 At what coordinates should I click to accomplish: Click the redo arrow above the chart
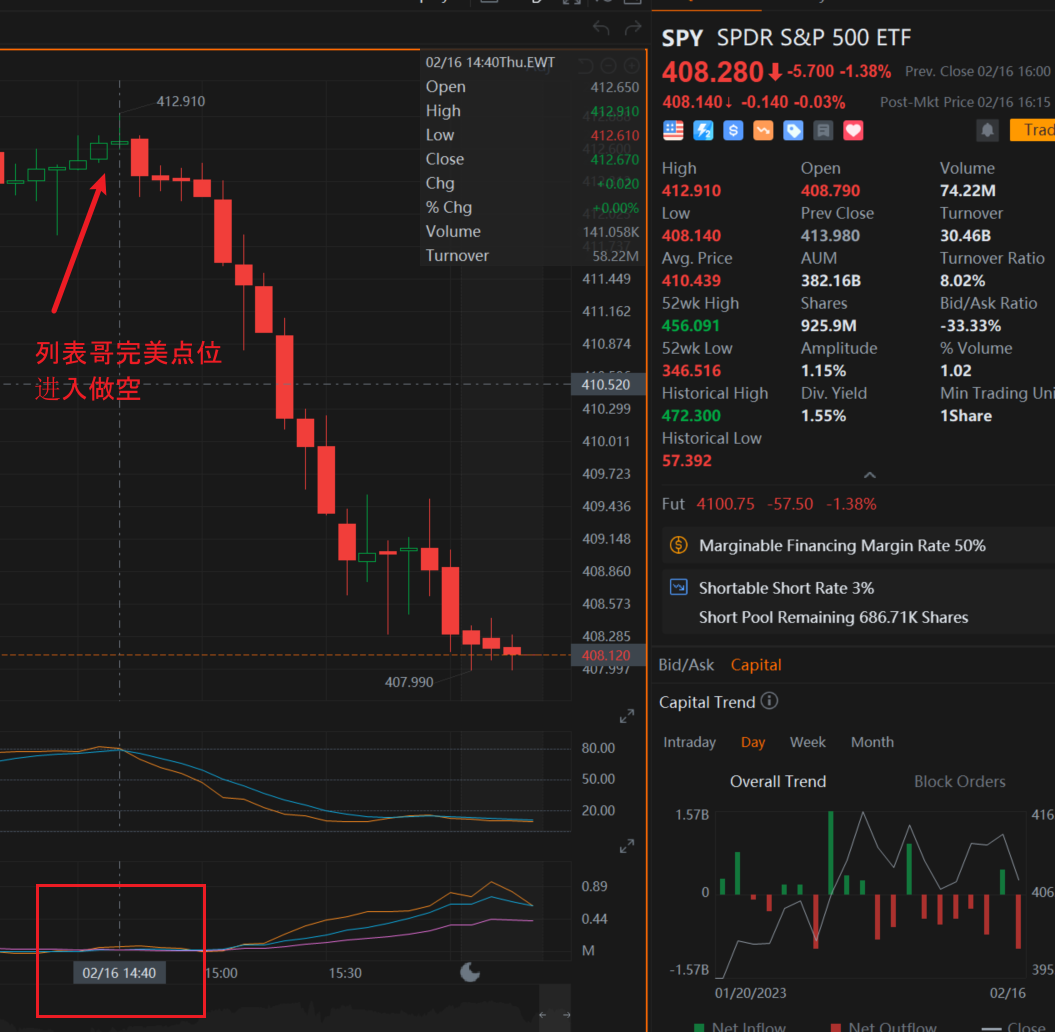[x=633, y=28]
